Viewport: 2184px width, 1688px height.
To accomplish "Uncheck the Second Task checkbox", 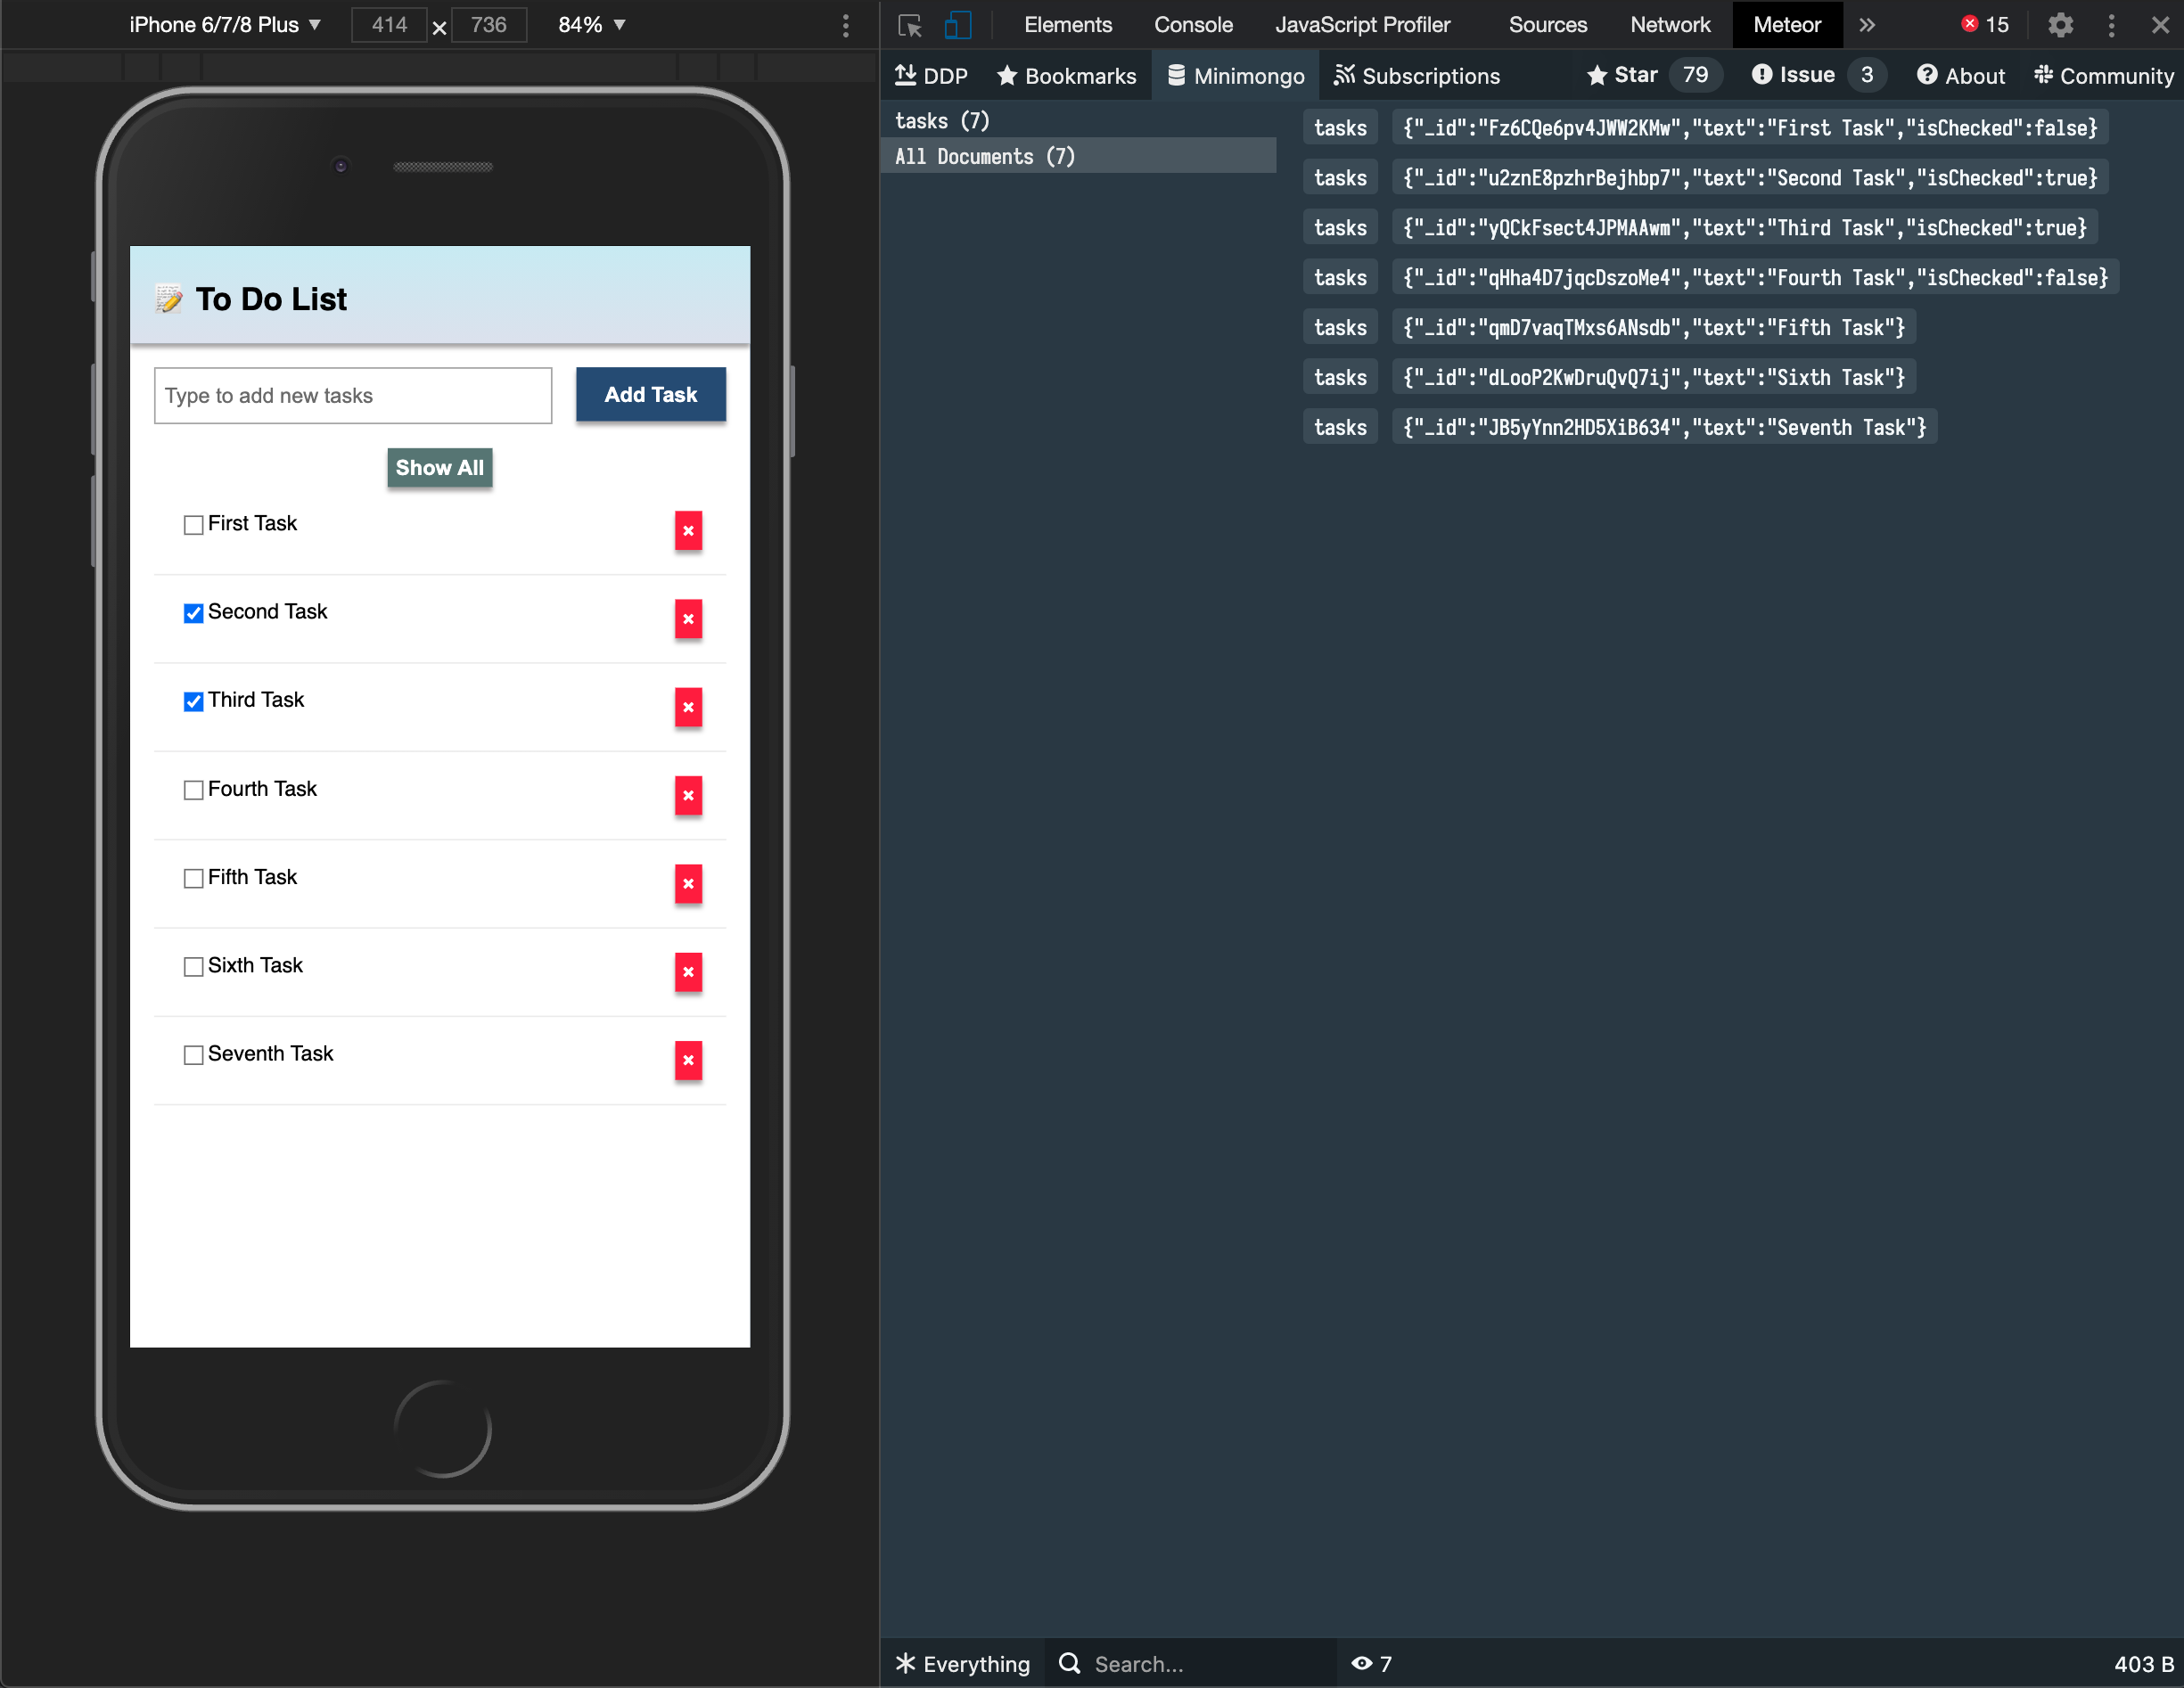I will (x=194, y=613).
